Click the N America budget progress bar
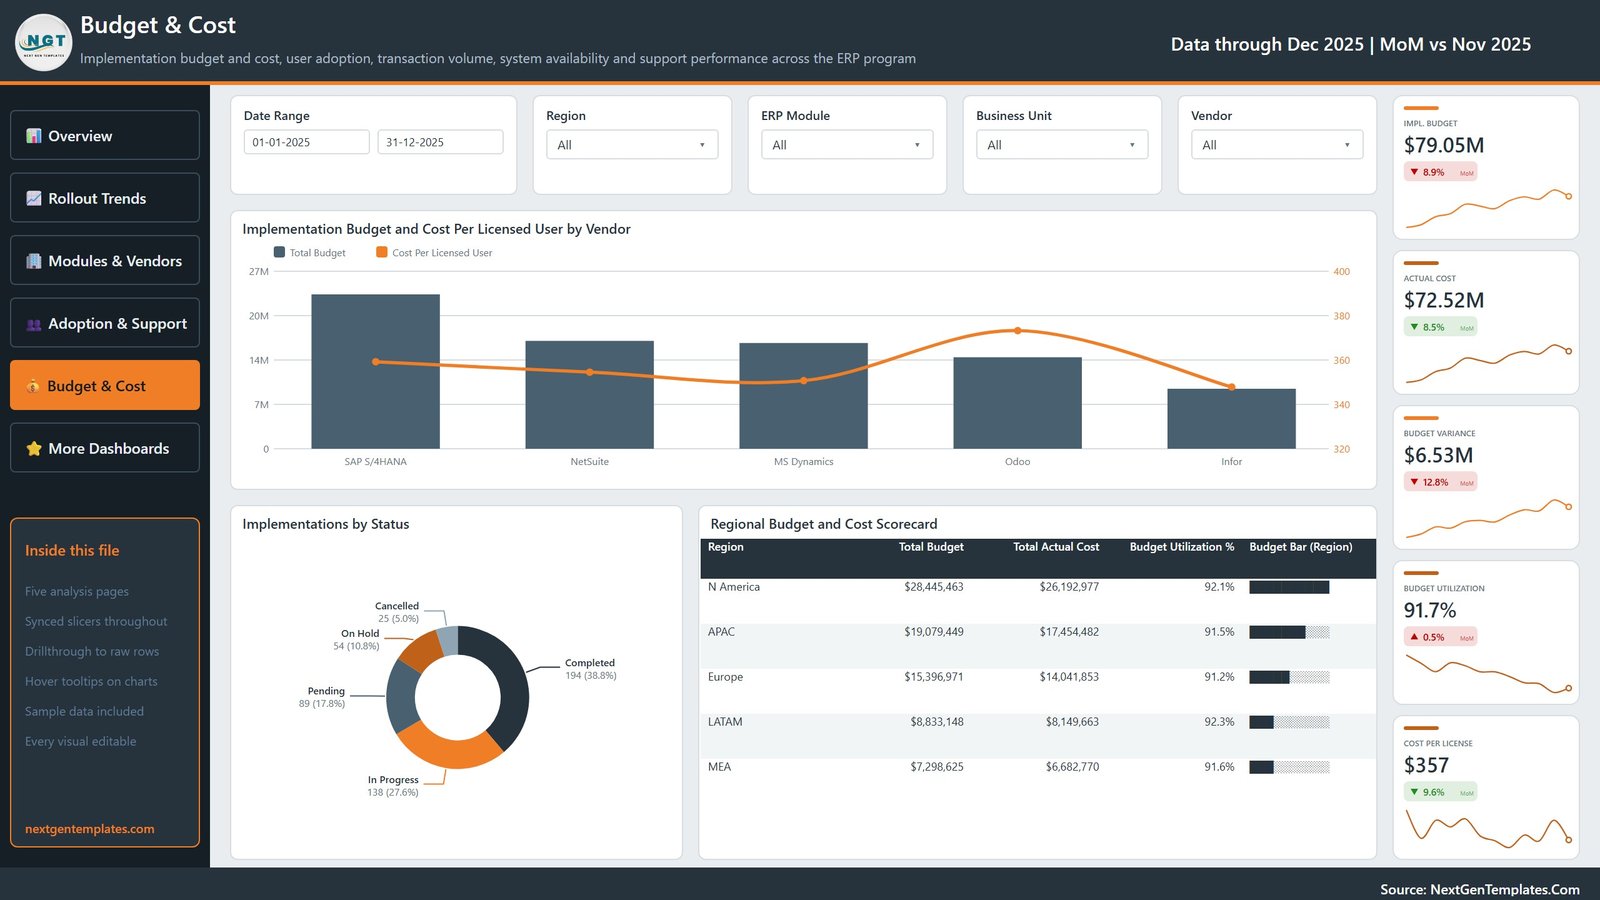The height and width of the screenshot is (900, 1600). pyautogui.click(x=1290, y=587)
